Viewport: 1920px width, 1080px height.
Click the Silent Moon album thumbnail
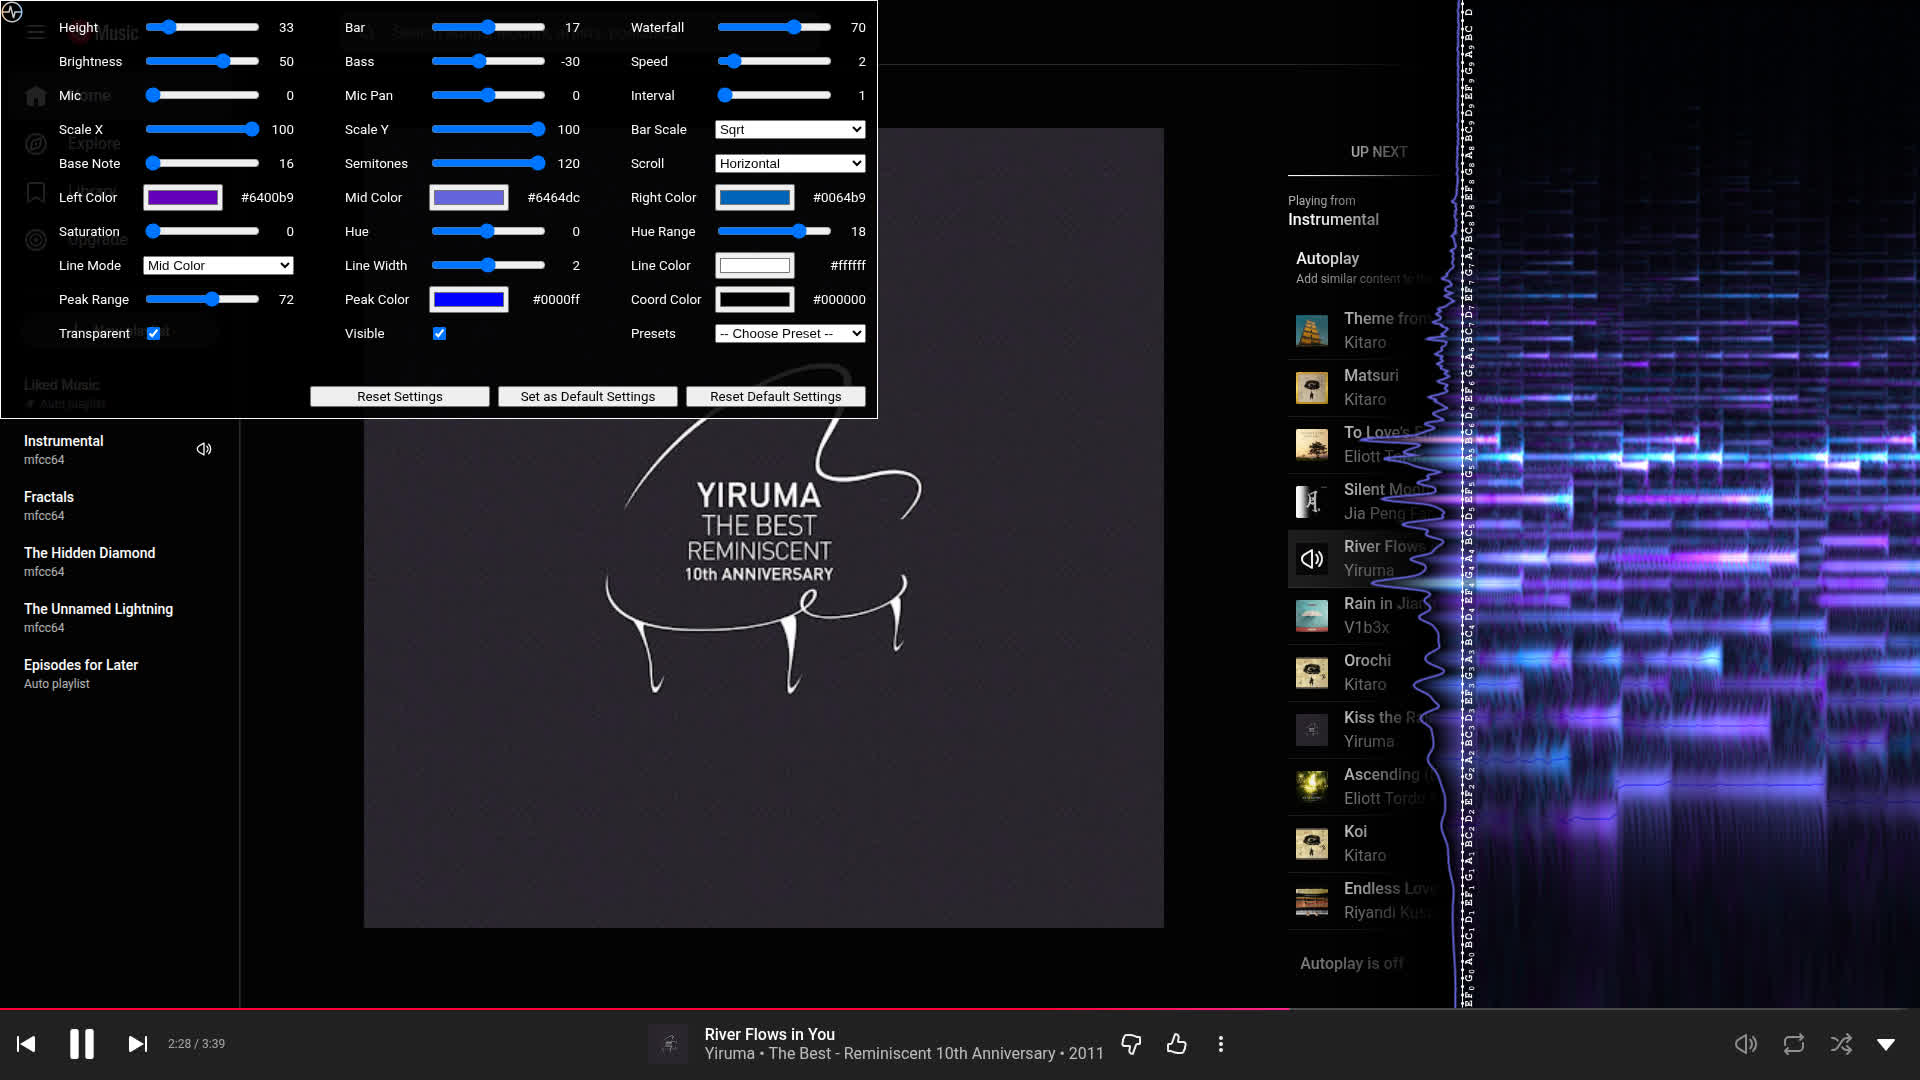pos(1312,502)
